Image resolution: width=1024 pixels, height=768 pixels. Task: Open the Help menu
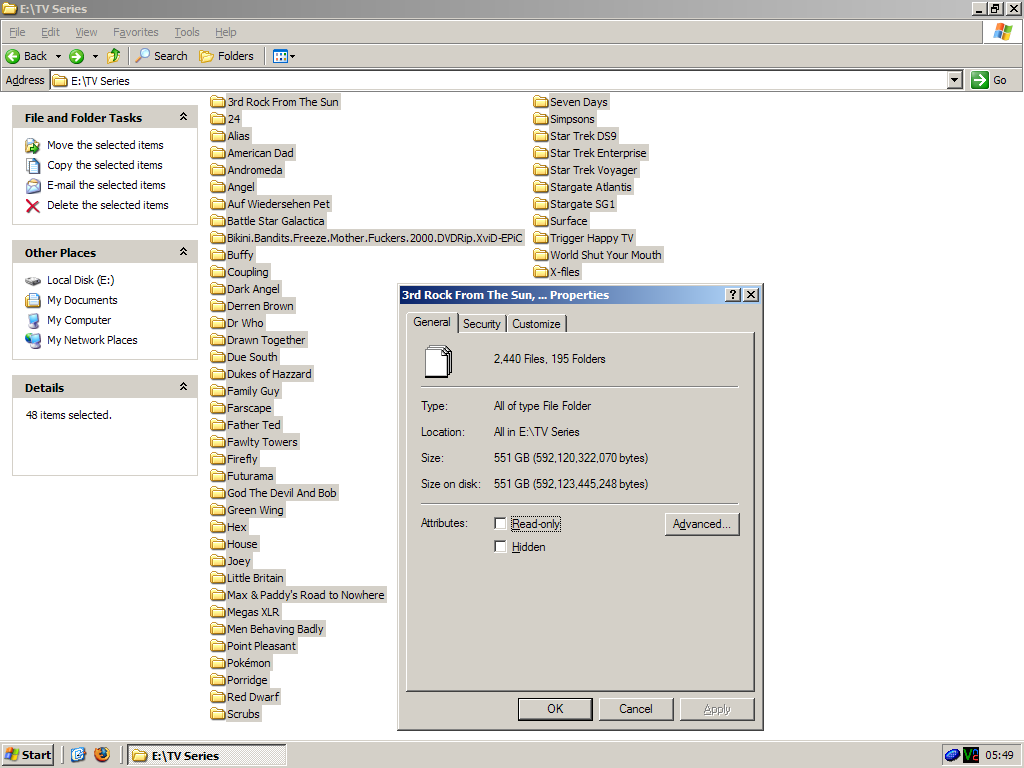pyautogui.click(x=225, y=32)
